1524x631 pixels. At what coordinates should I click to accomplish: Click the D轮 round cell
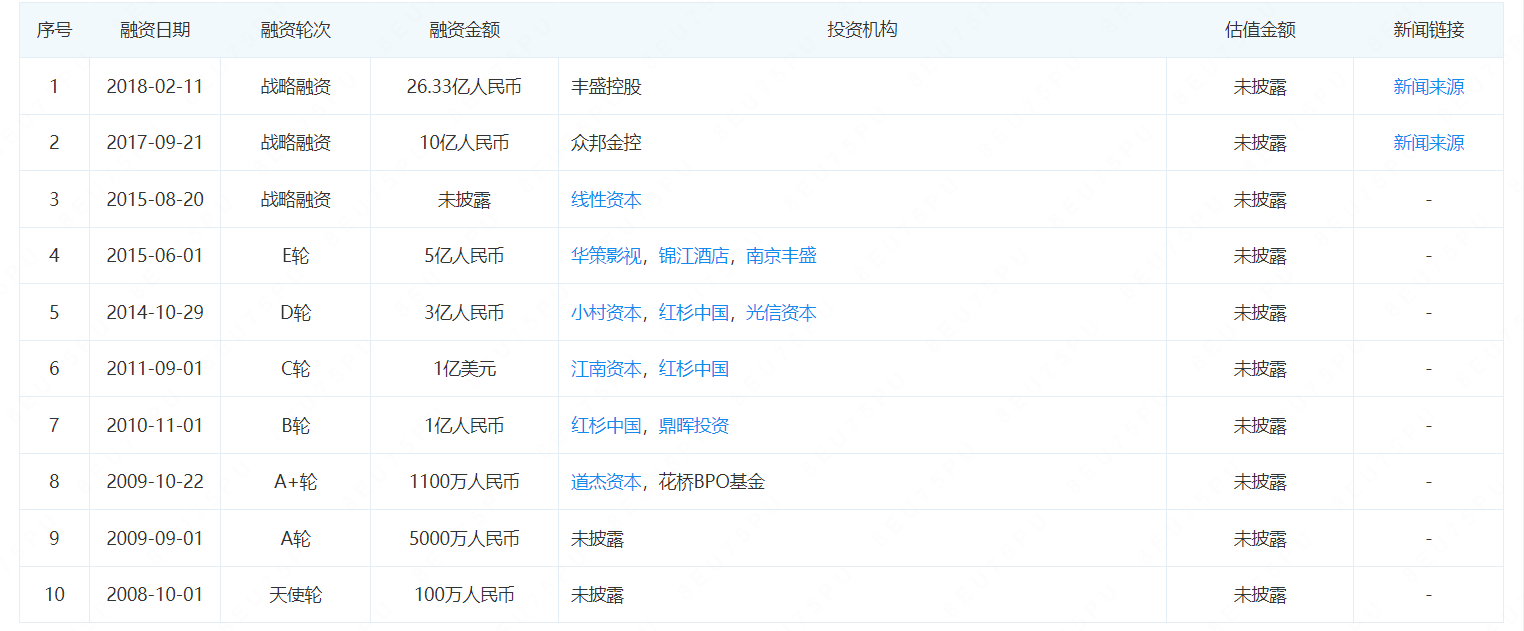tap(295, 313)
